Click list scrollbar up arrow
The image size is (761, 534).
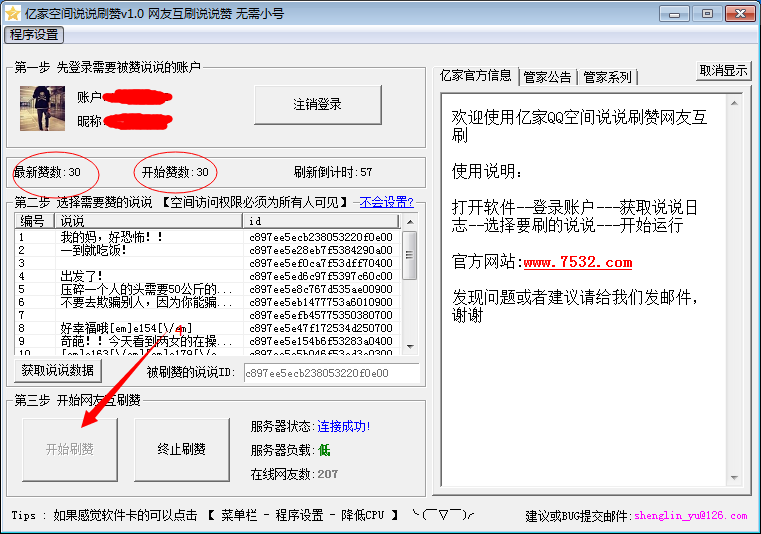[410, 222]
